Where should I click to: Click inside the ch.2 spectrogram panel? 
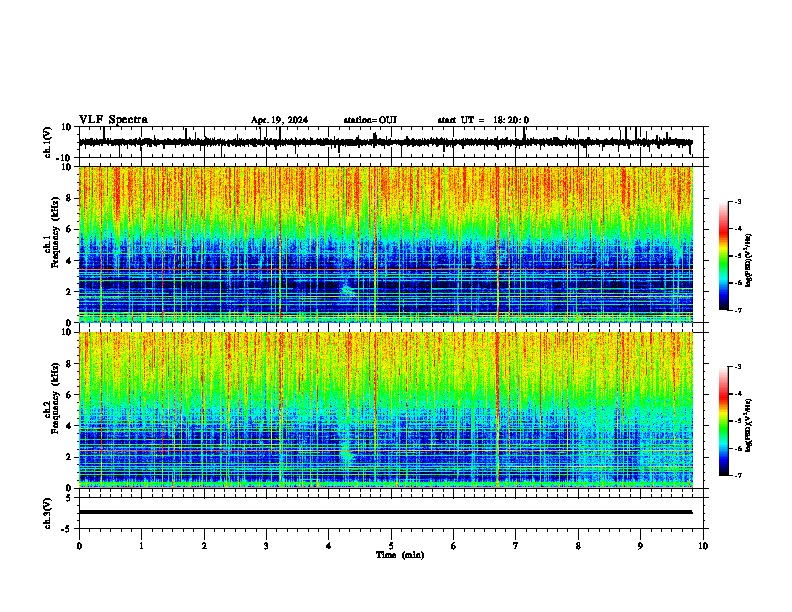pos(385,410)
